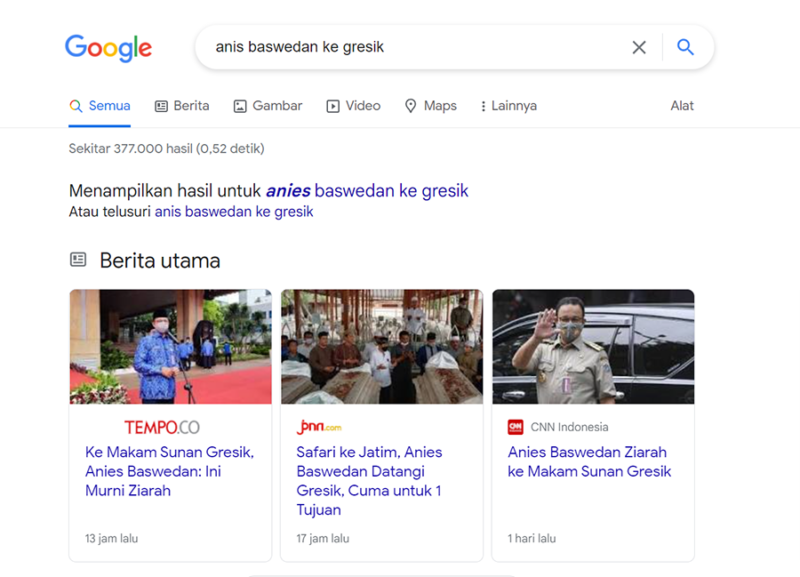Screen dimensions: 800x577
Task: Open Tempo photo of man in blue batik
Action: point(170,347)
